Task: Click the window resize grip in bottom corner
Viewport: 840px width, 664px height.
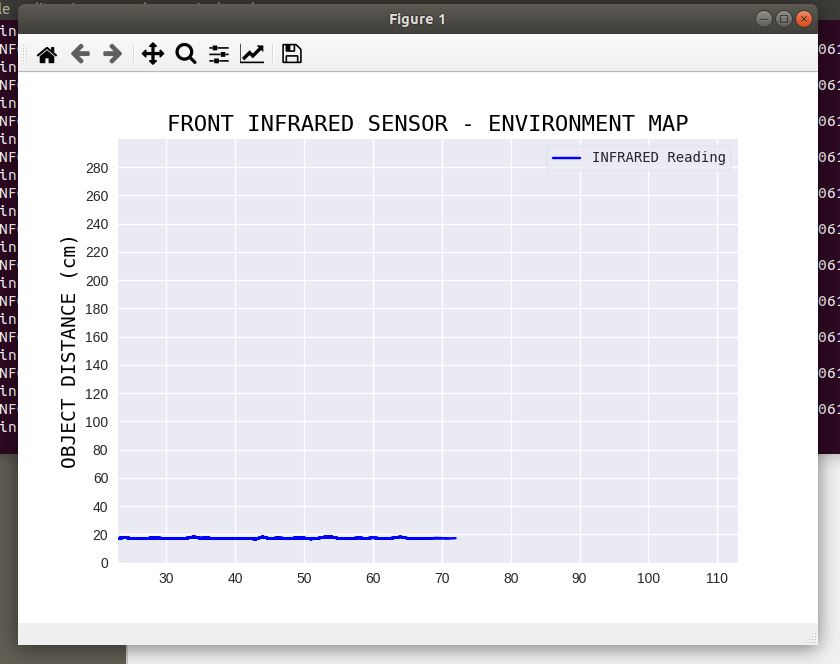Action: (812, 638)
